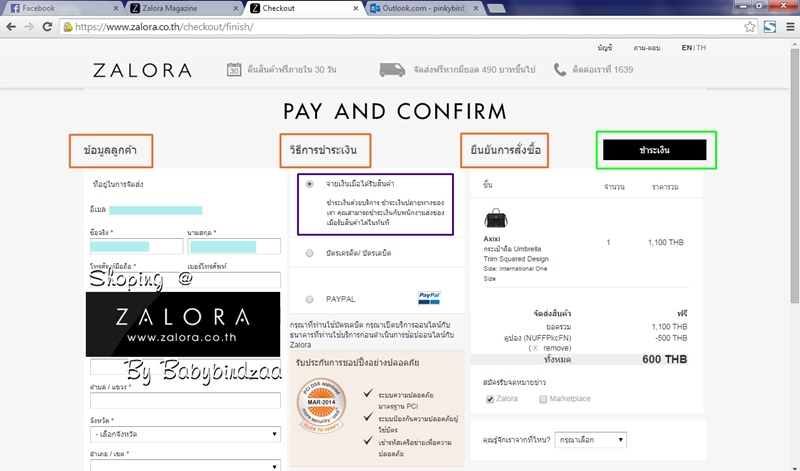The height and width of the screenshot is (471, 800).
Task: Click the 30-day return calendar icon
Action: coord(234,69)
